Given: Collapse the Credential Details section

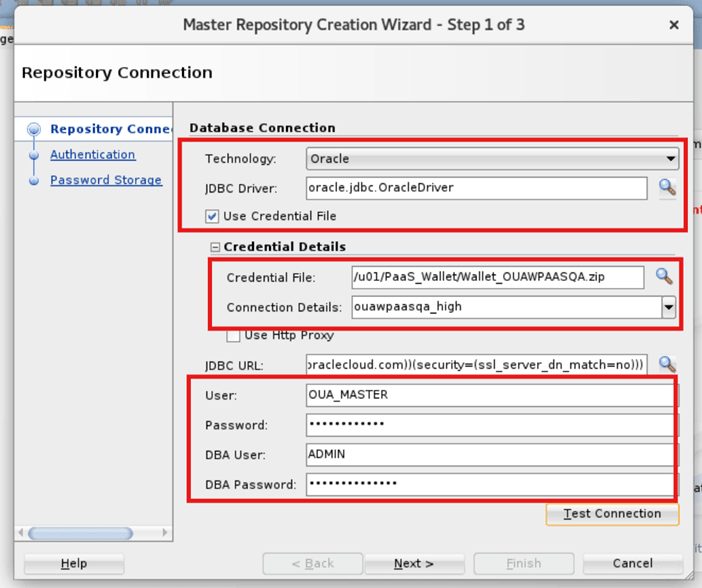Looking at the screenshot, I should (x=215, y=247).
